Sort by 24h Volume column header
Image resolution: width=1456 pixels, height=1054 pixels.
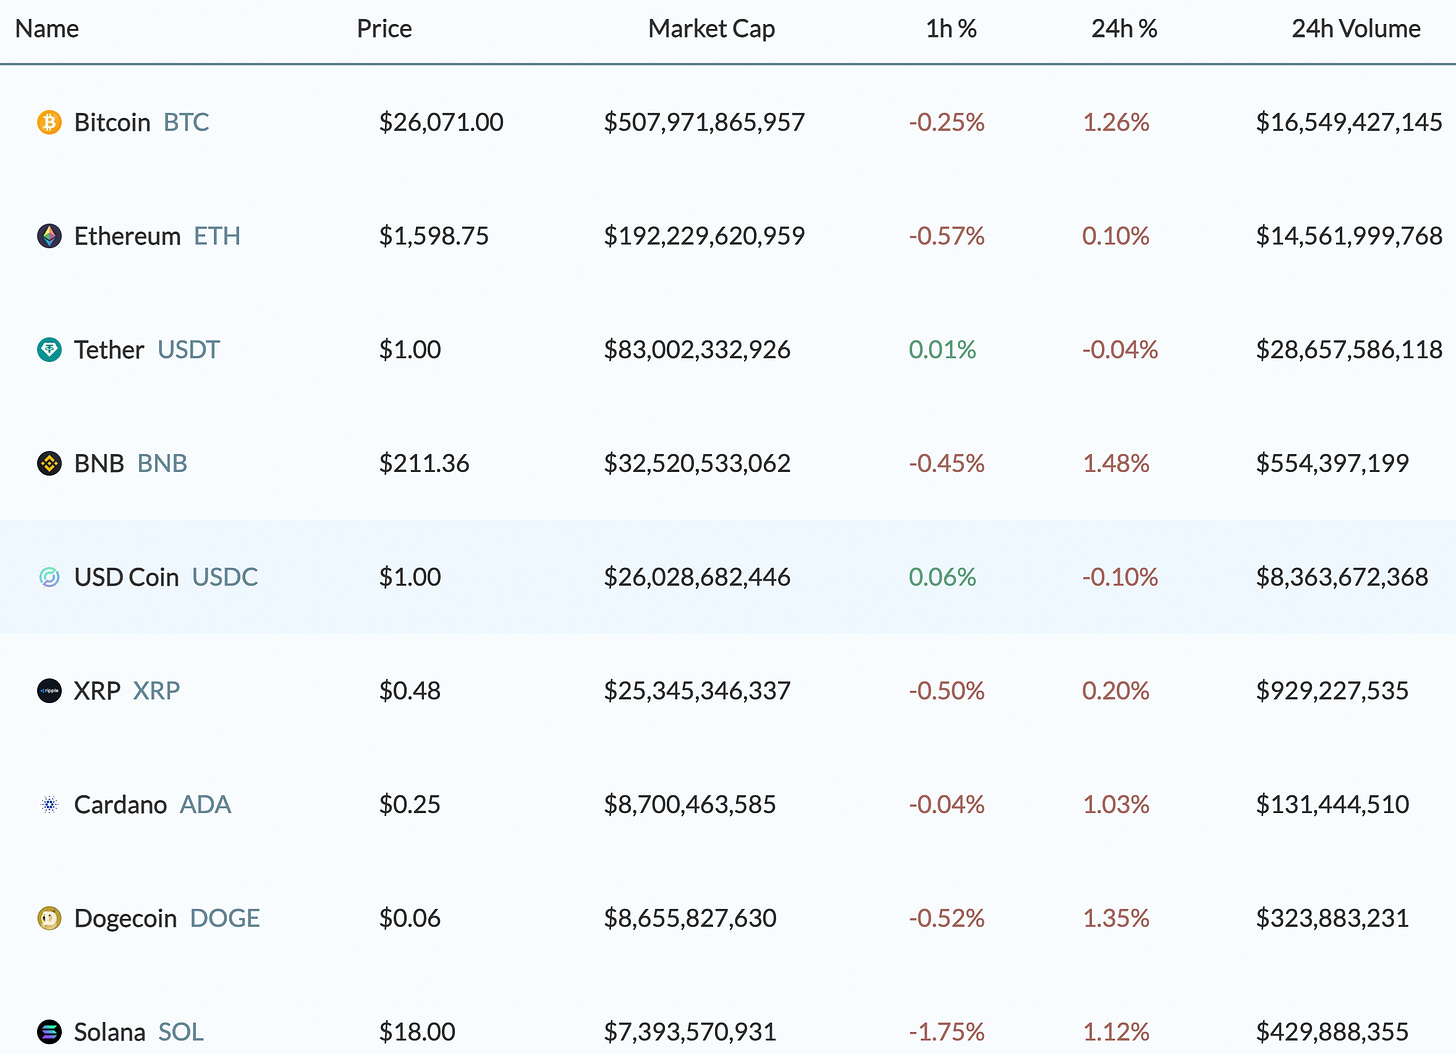coord(1356,29)
